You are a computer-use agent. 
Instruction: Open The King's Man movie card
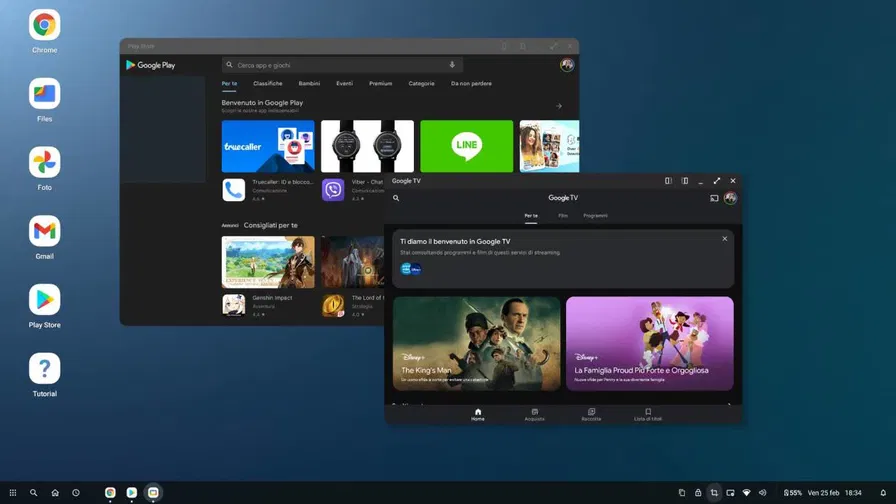476,343
